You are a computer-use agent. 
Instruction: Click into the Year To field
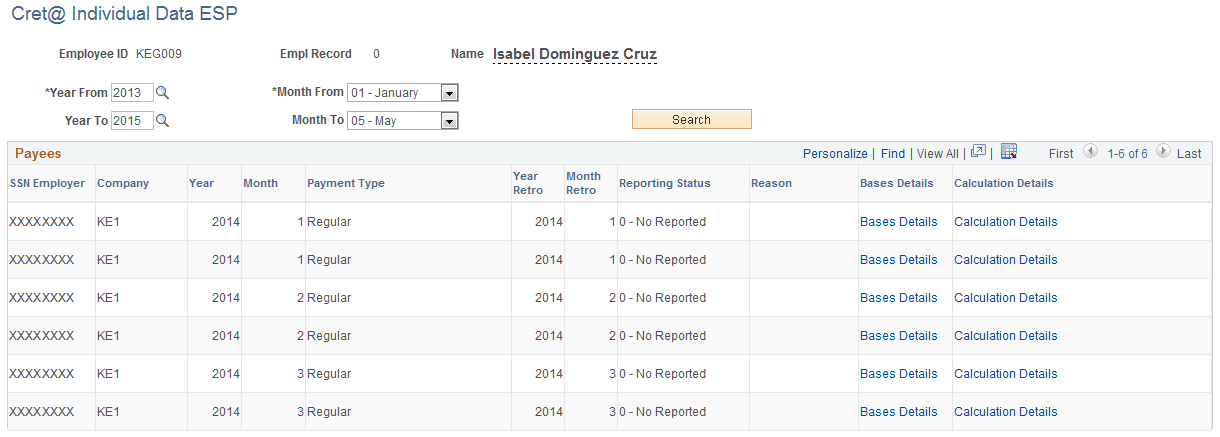tap(133, 121)
